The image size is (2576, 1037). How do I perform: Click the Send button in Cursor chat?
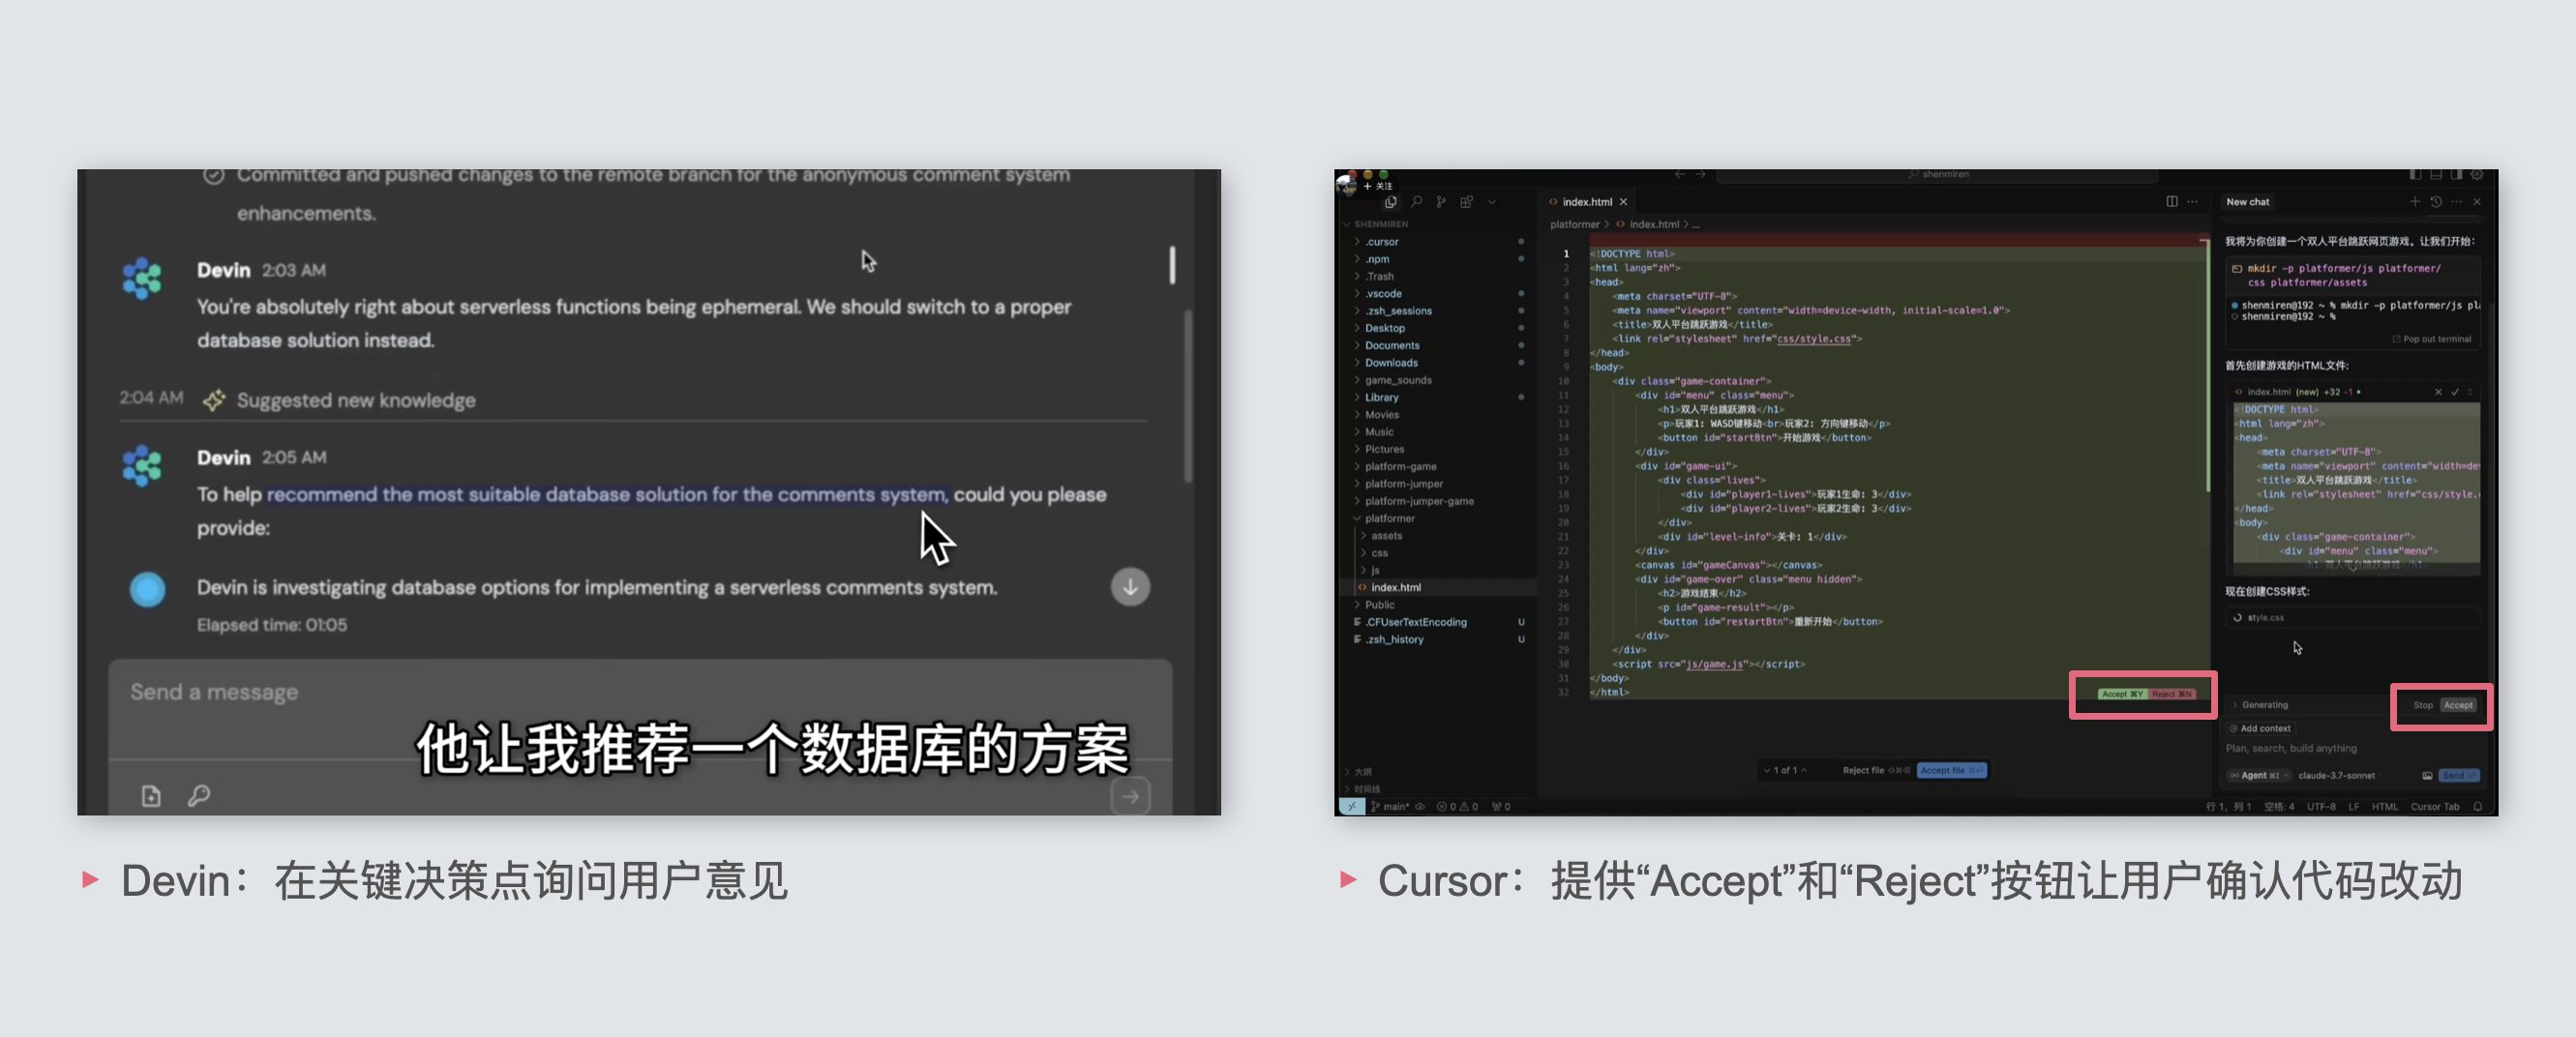[2458, 775]
